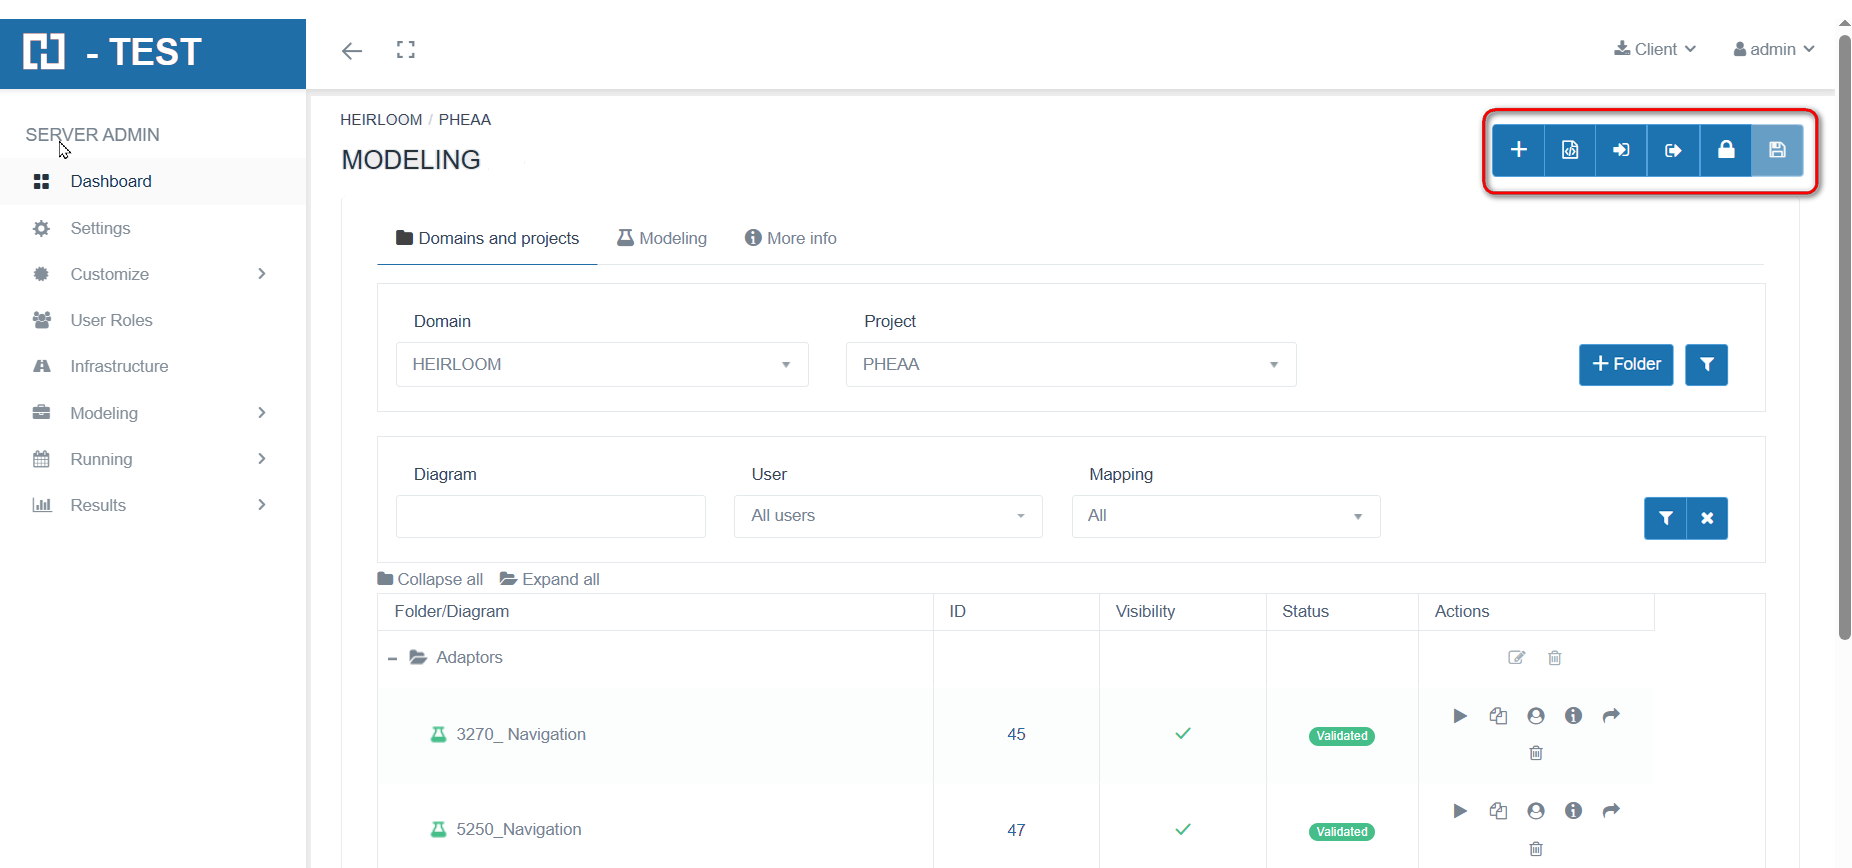
Task: Click the export arrow icon in toolbar
Action: 1673,150
